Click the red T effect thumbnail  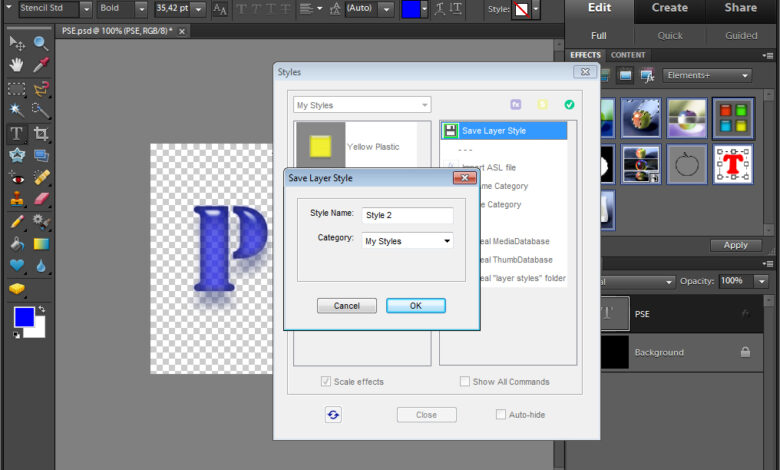pos(733,163)
